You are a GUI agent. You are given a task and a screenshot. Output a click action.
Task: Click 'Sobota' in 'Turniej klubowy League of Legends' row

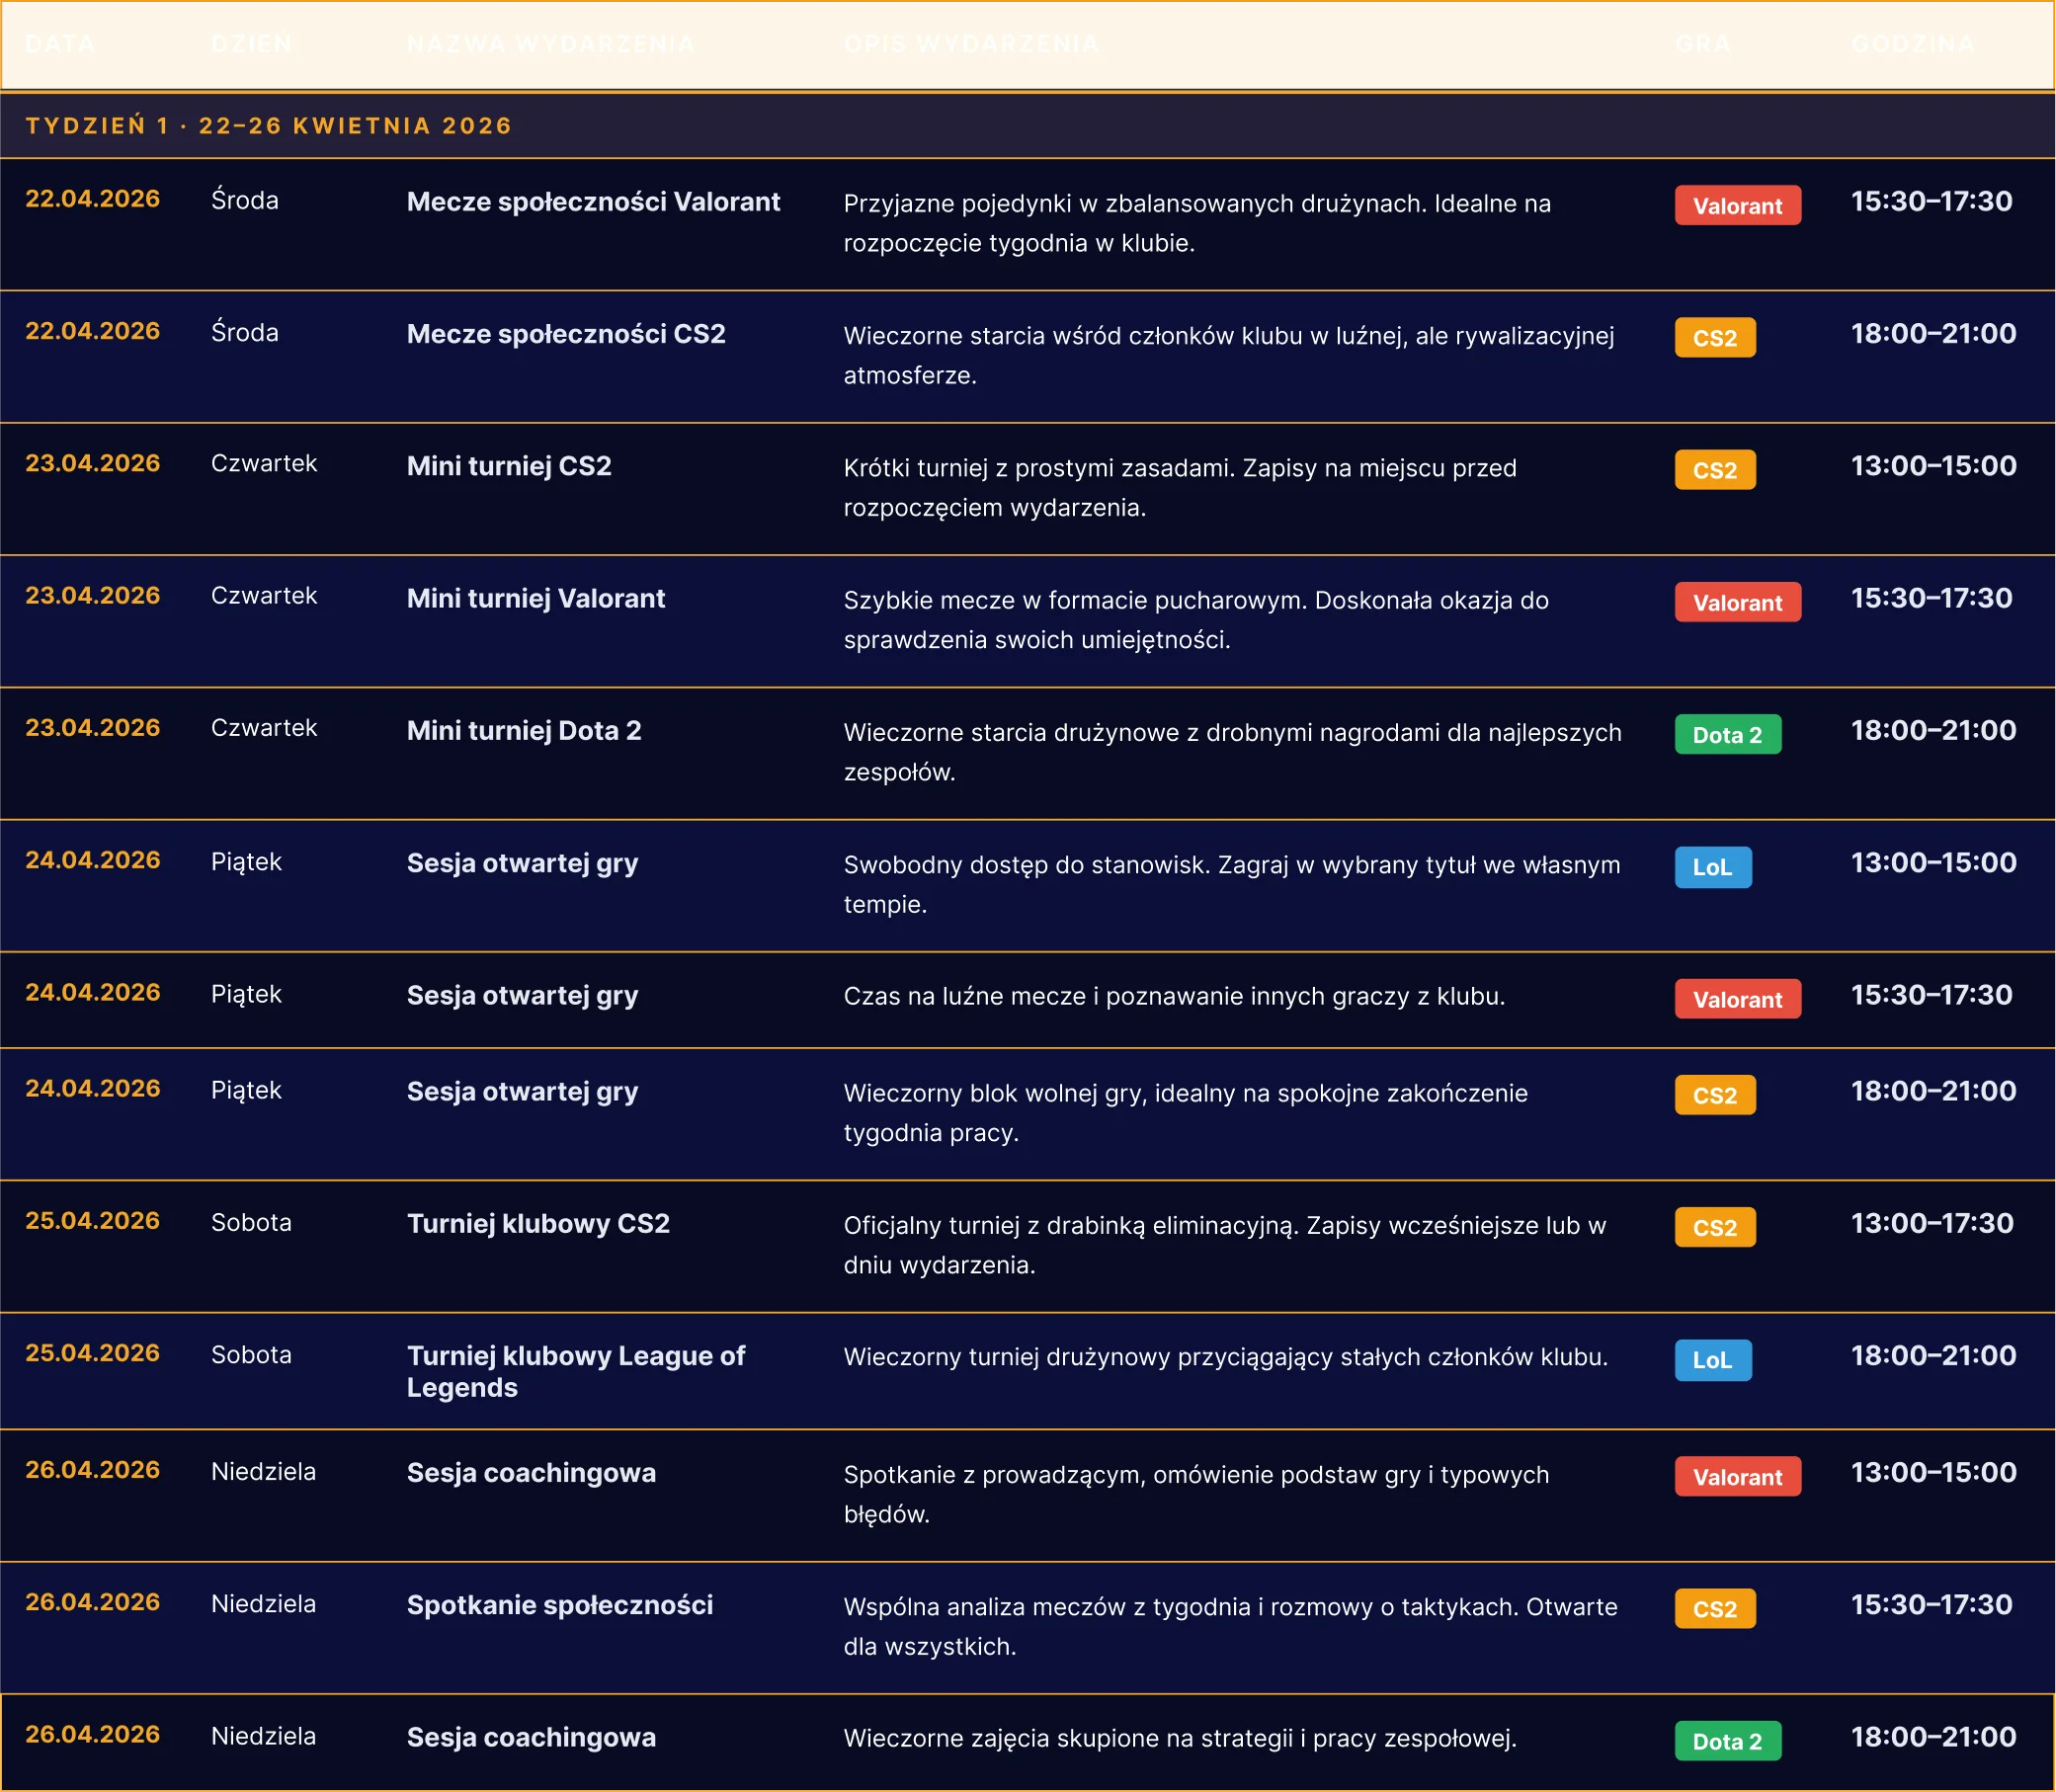[251, 1354]
